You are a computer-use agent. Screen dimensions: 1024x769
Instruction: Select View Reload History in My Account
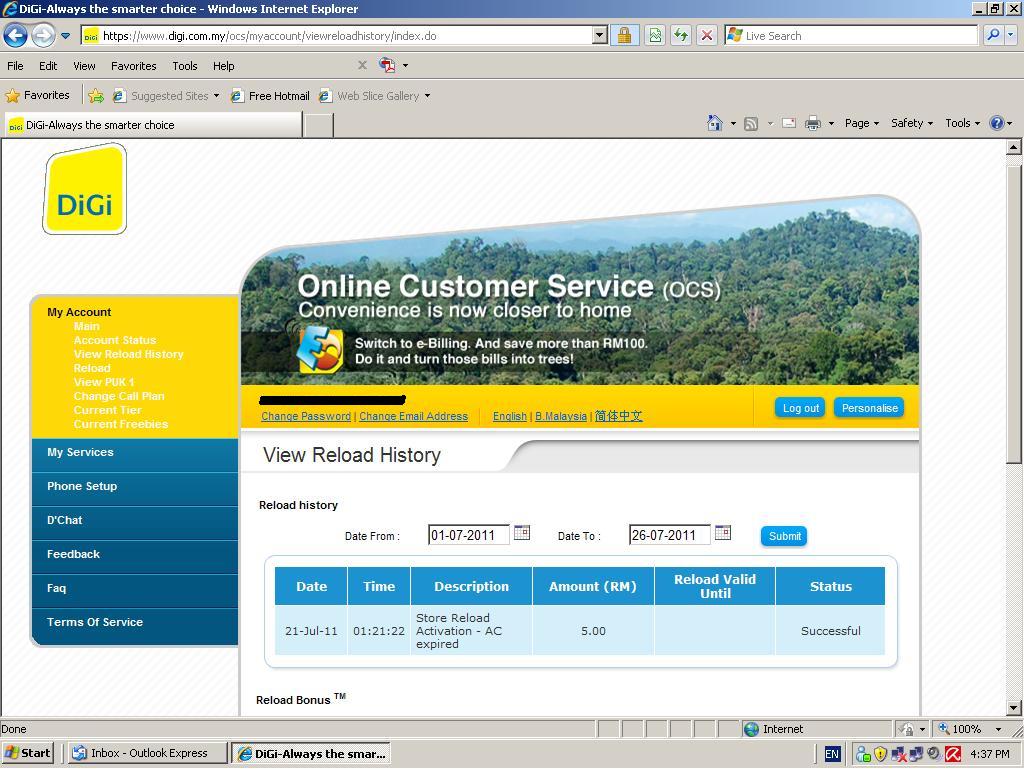[x=129, y=354]
